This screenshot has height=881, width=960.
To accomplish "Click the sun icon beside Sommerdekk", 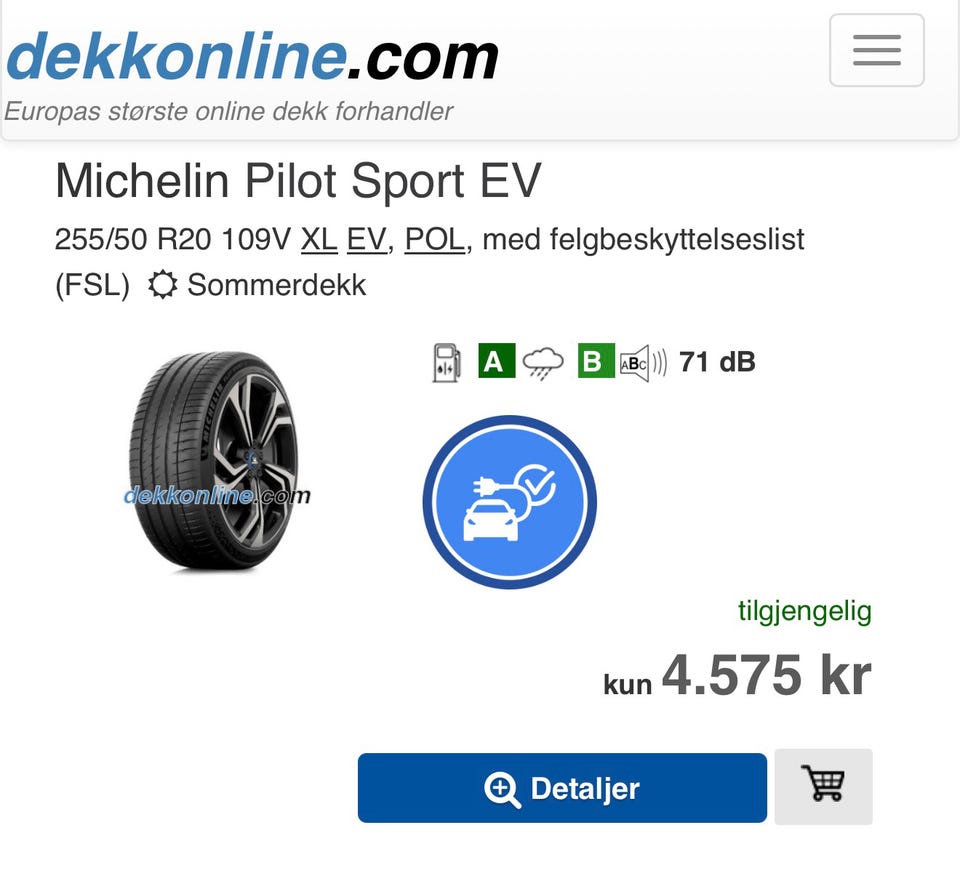I will click(162, 285).
